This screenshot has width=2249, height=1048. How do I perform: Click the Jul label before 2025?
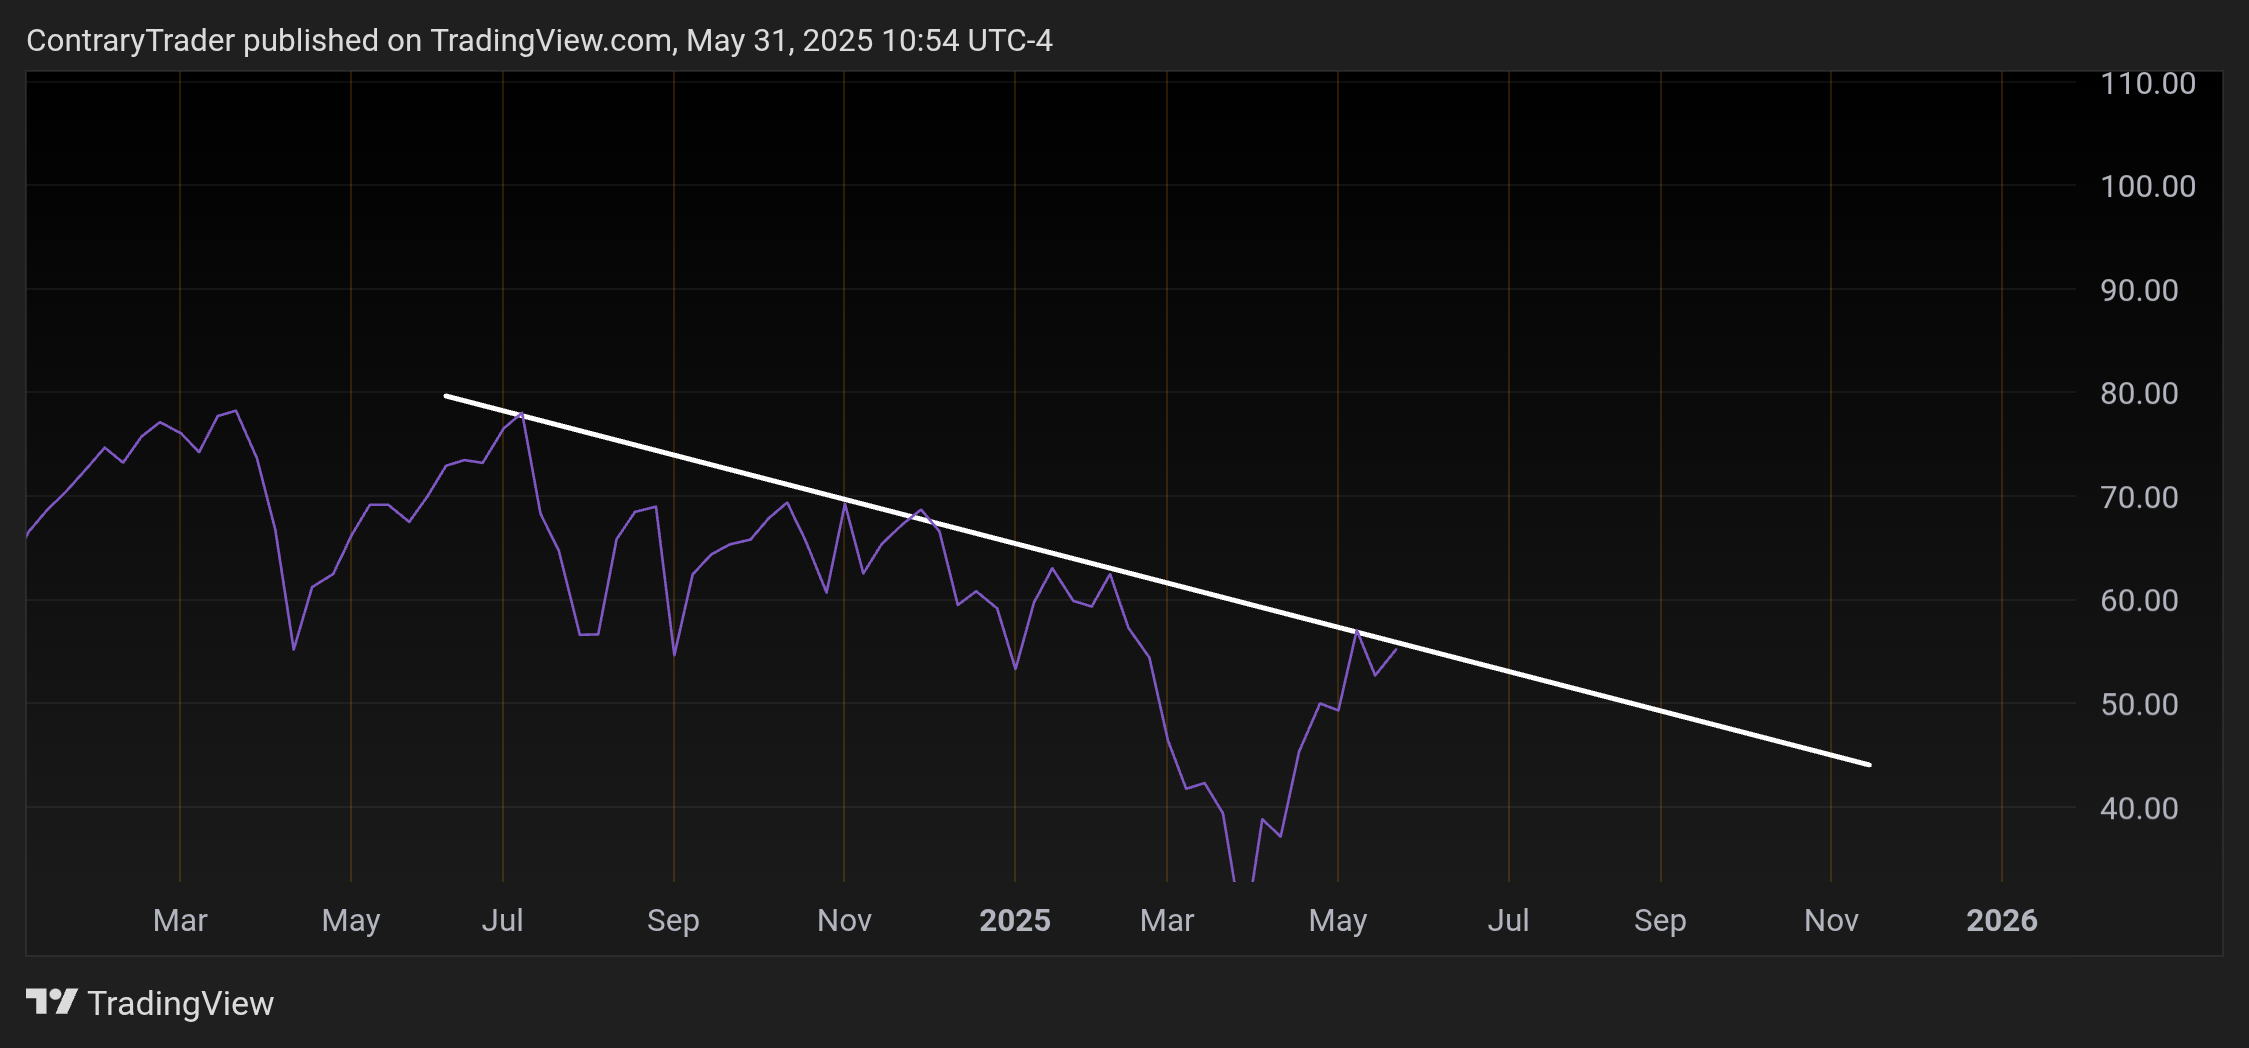pyautogui.click(x=502, y=920)
